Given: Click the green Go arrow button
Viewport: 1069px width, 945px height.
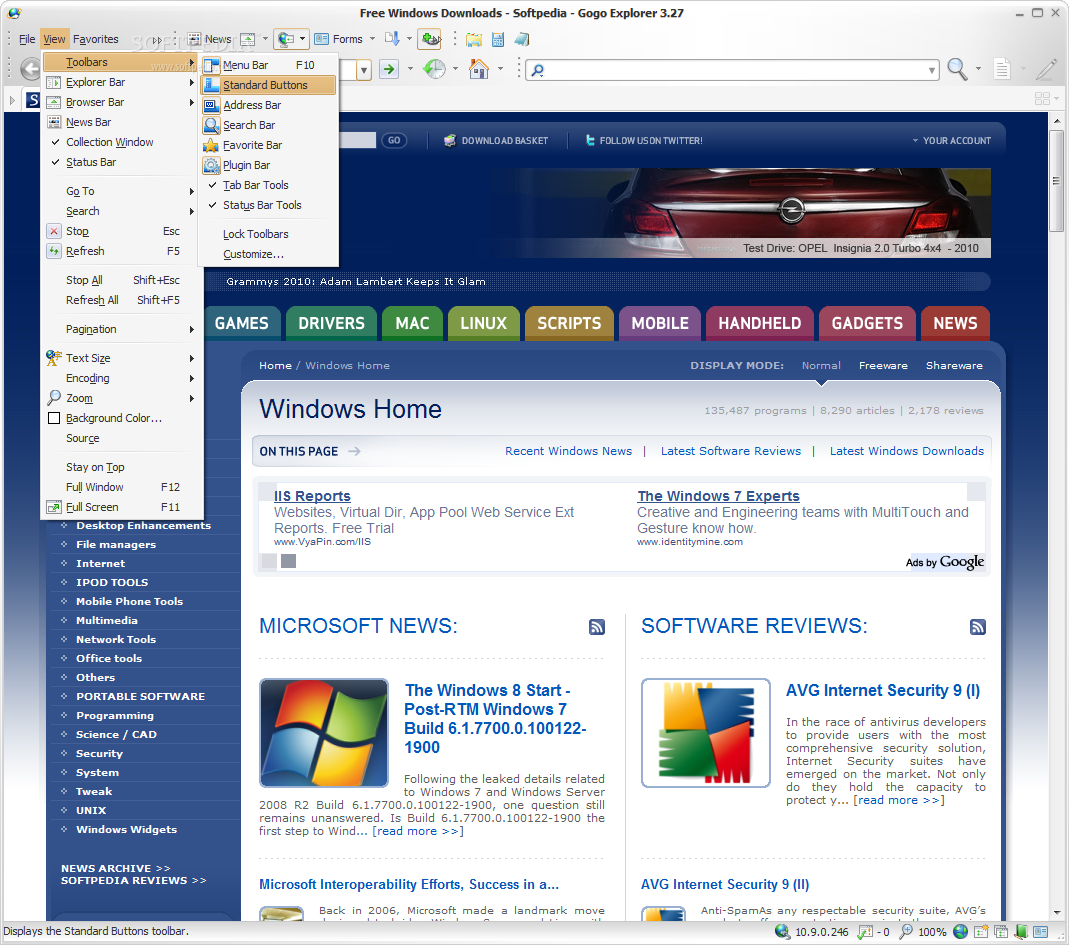Looking at the screenshot, I should pos(389,69).
